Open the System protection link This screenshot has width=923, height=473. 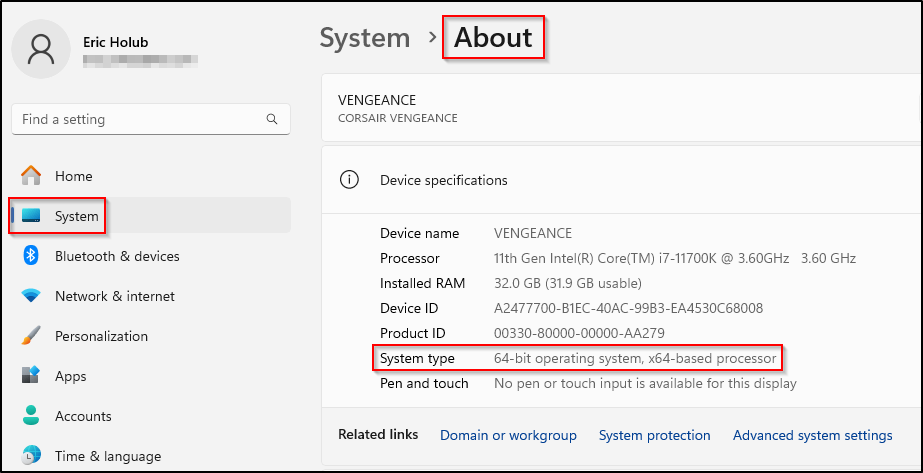(x=654, y=435)
